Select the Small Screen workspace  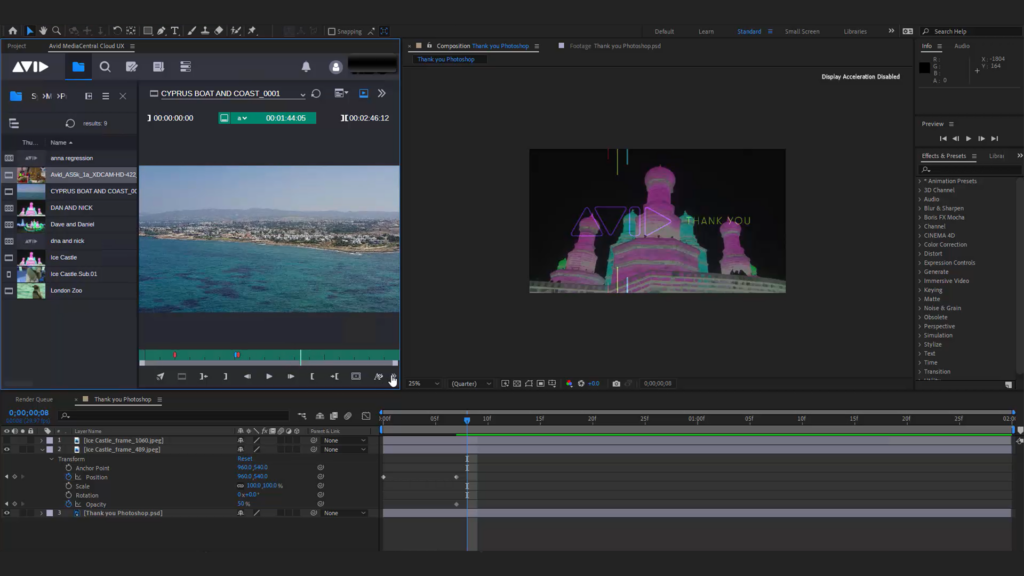pos(802,31)
